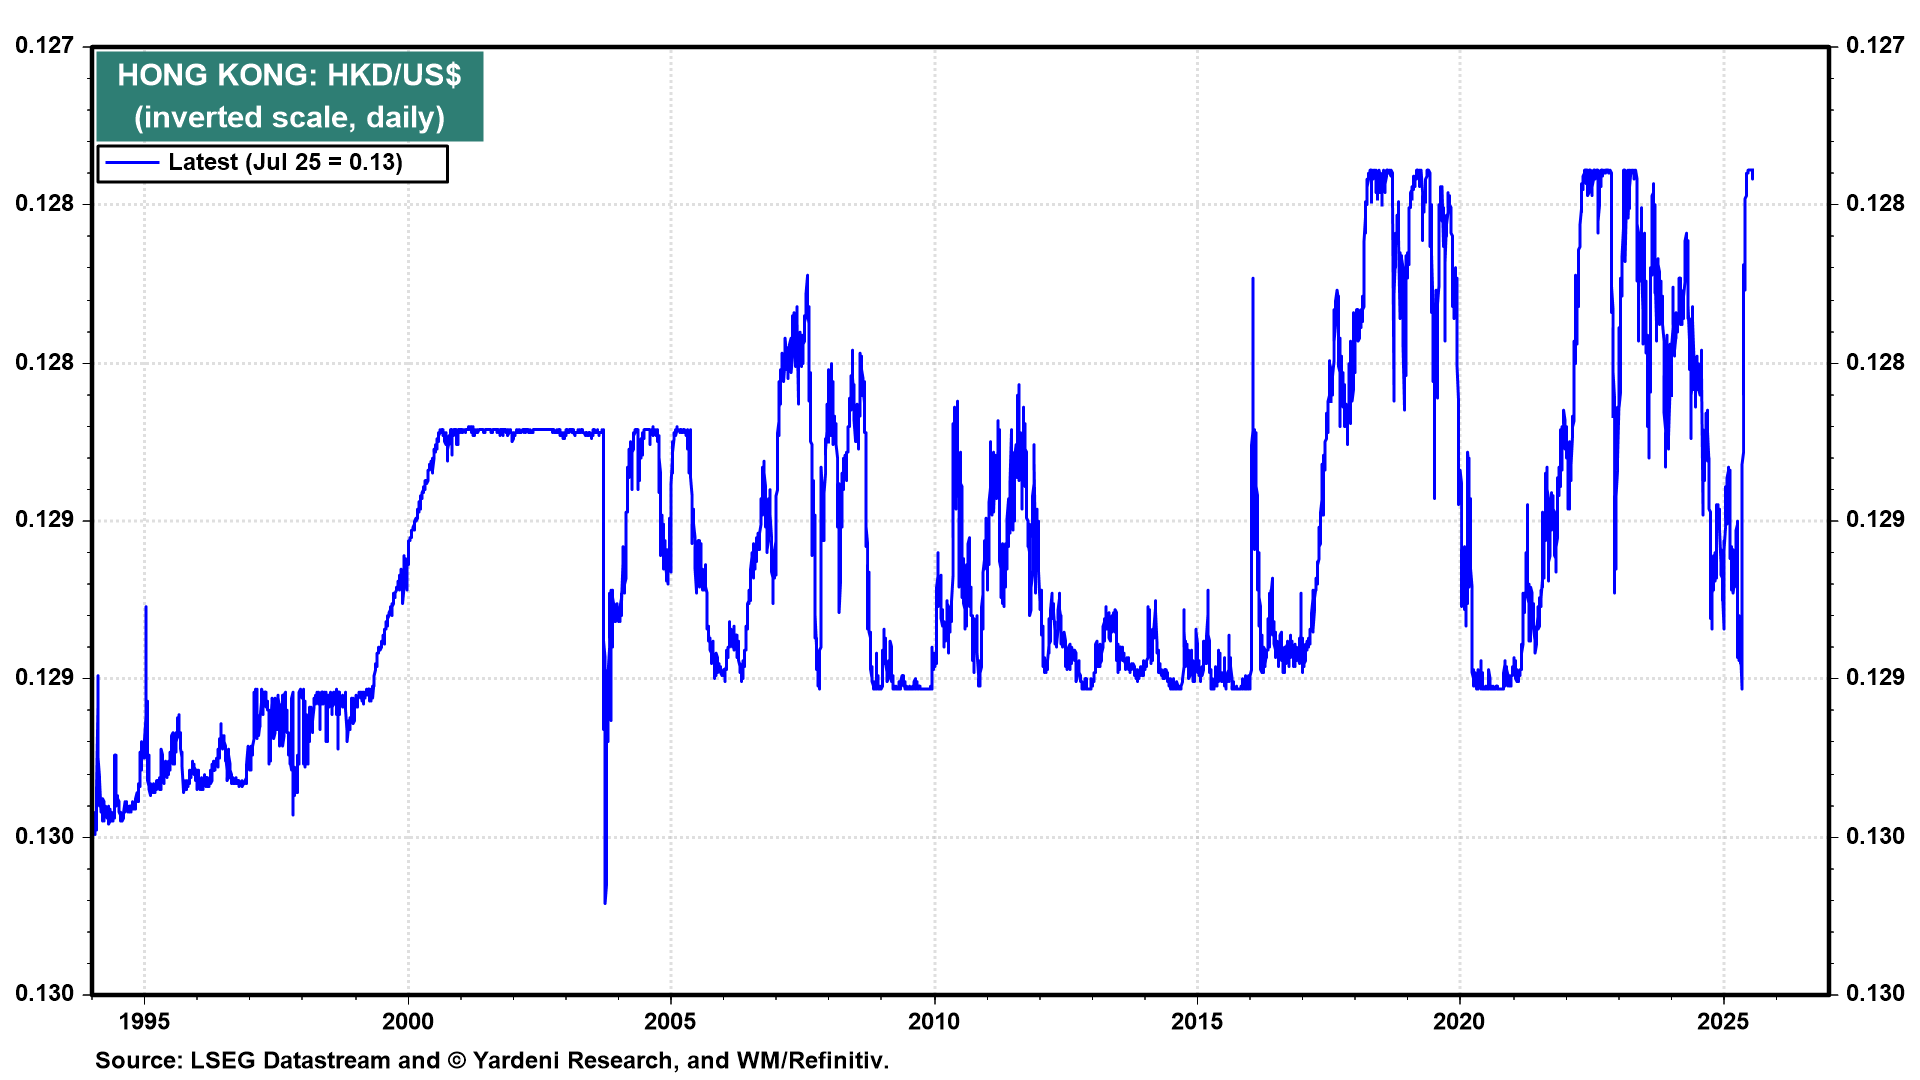The image size is (1920, 1080).
Task: Click 'Yardeni Research' in the source line
Action: pos(572,1061)
